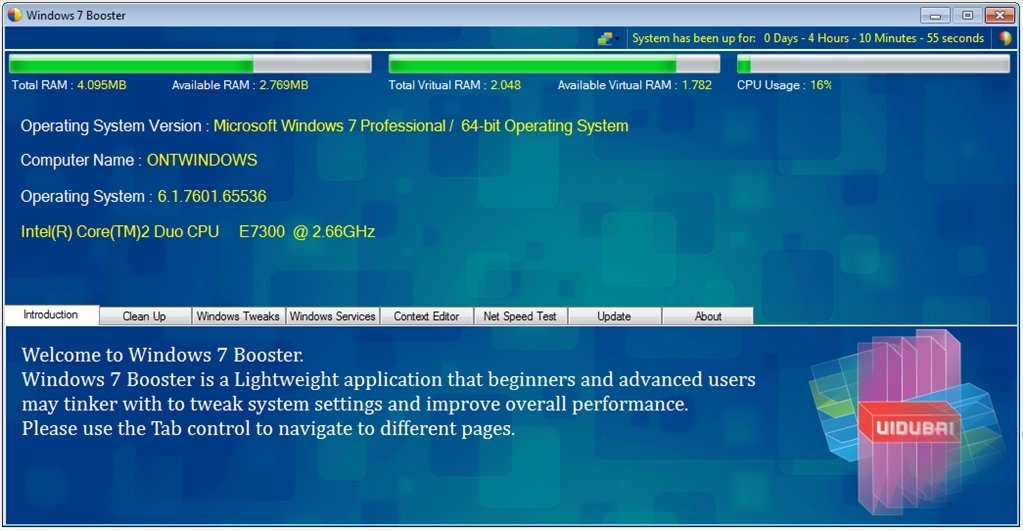Close the Windows 7 Booster window

tap(1000, 15)
